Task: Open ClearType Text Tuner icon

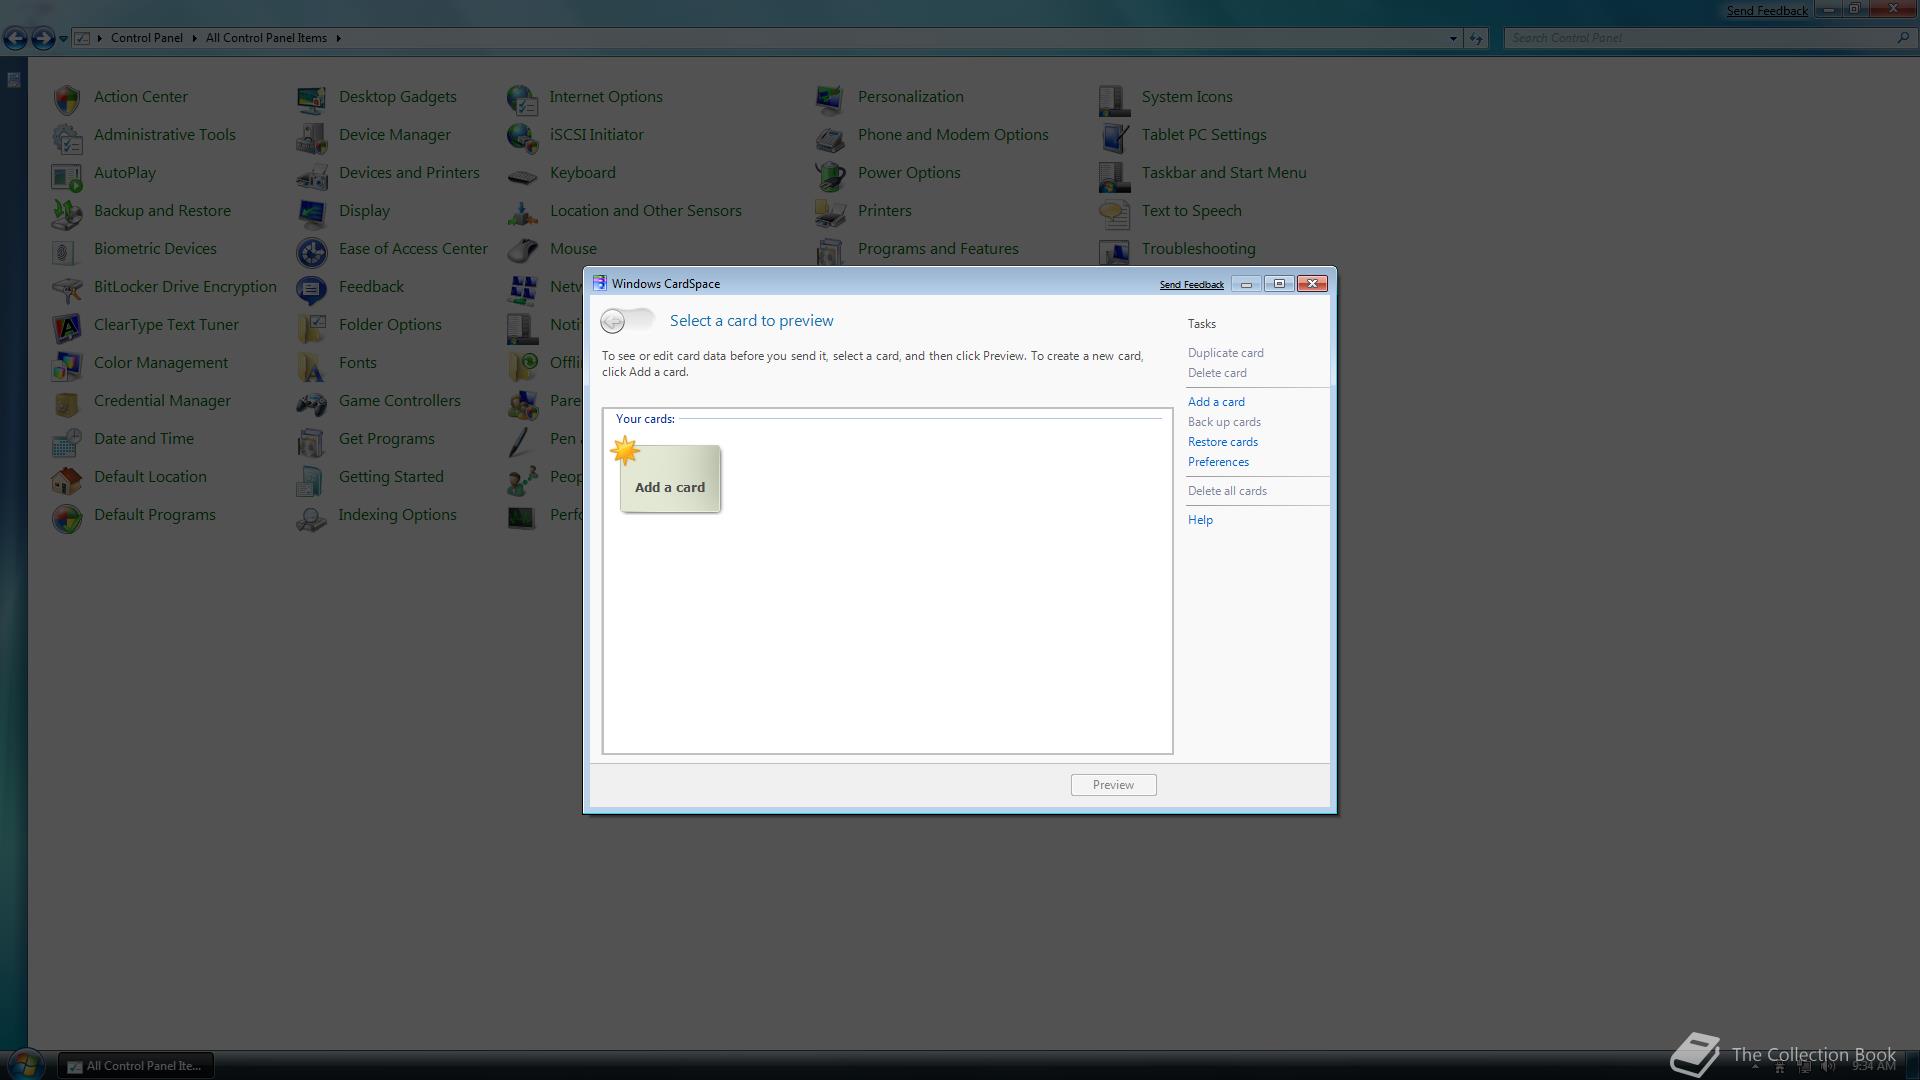Action: tap(67, 326)
